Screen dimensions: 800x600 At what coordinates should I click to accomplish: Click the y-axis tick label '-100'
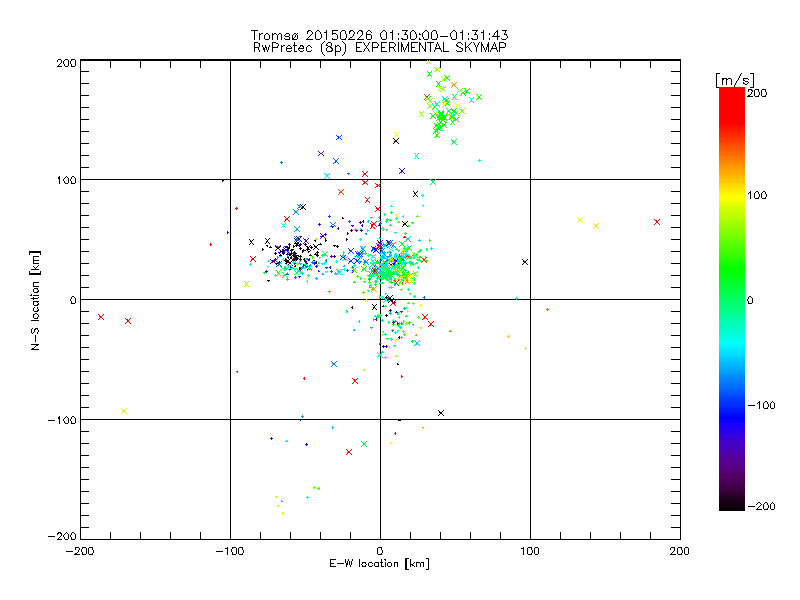(x=62, y=420)
